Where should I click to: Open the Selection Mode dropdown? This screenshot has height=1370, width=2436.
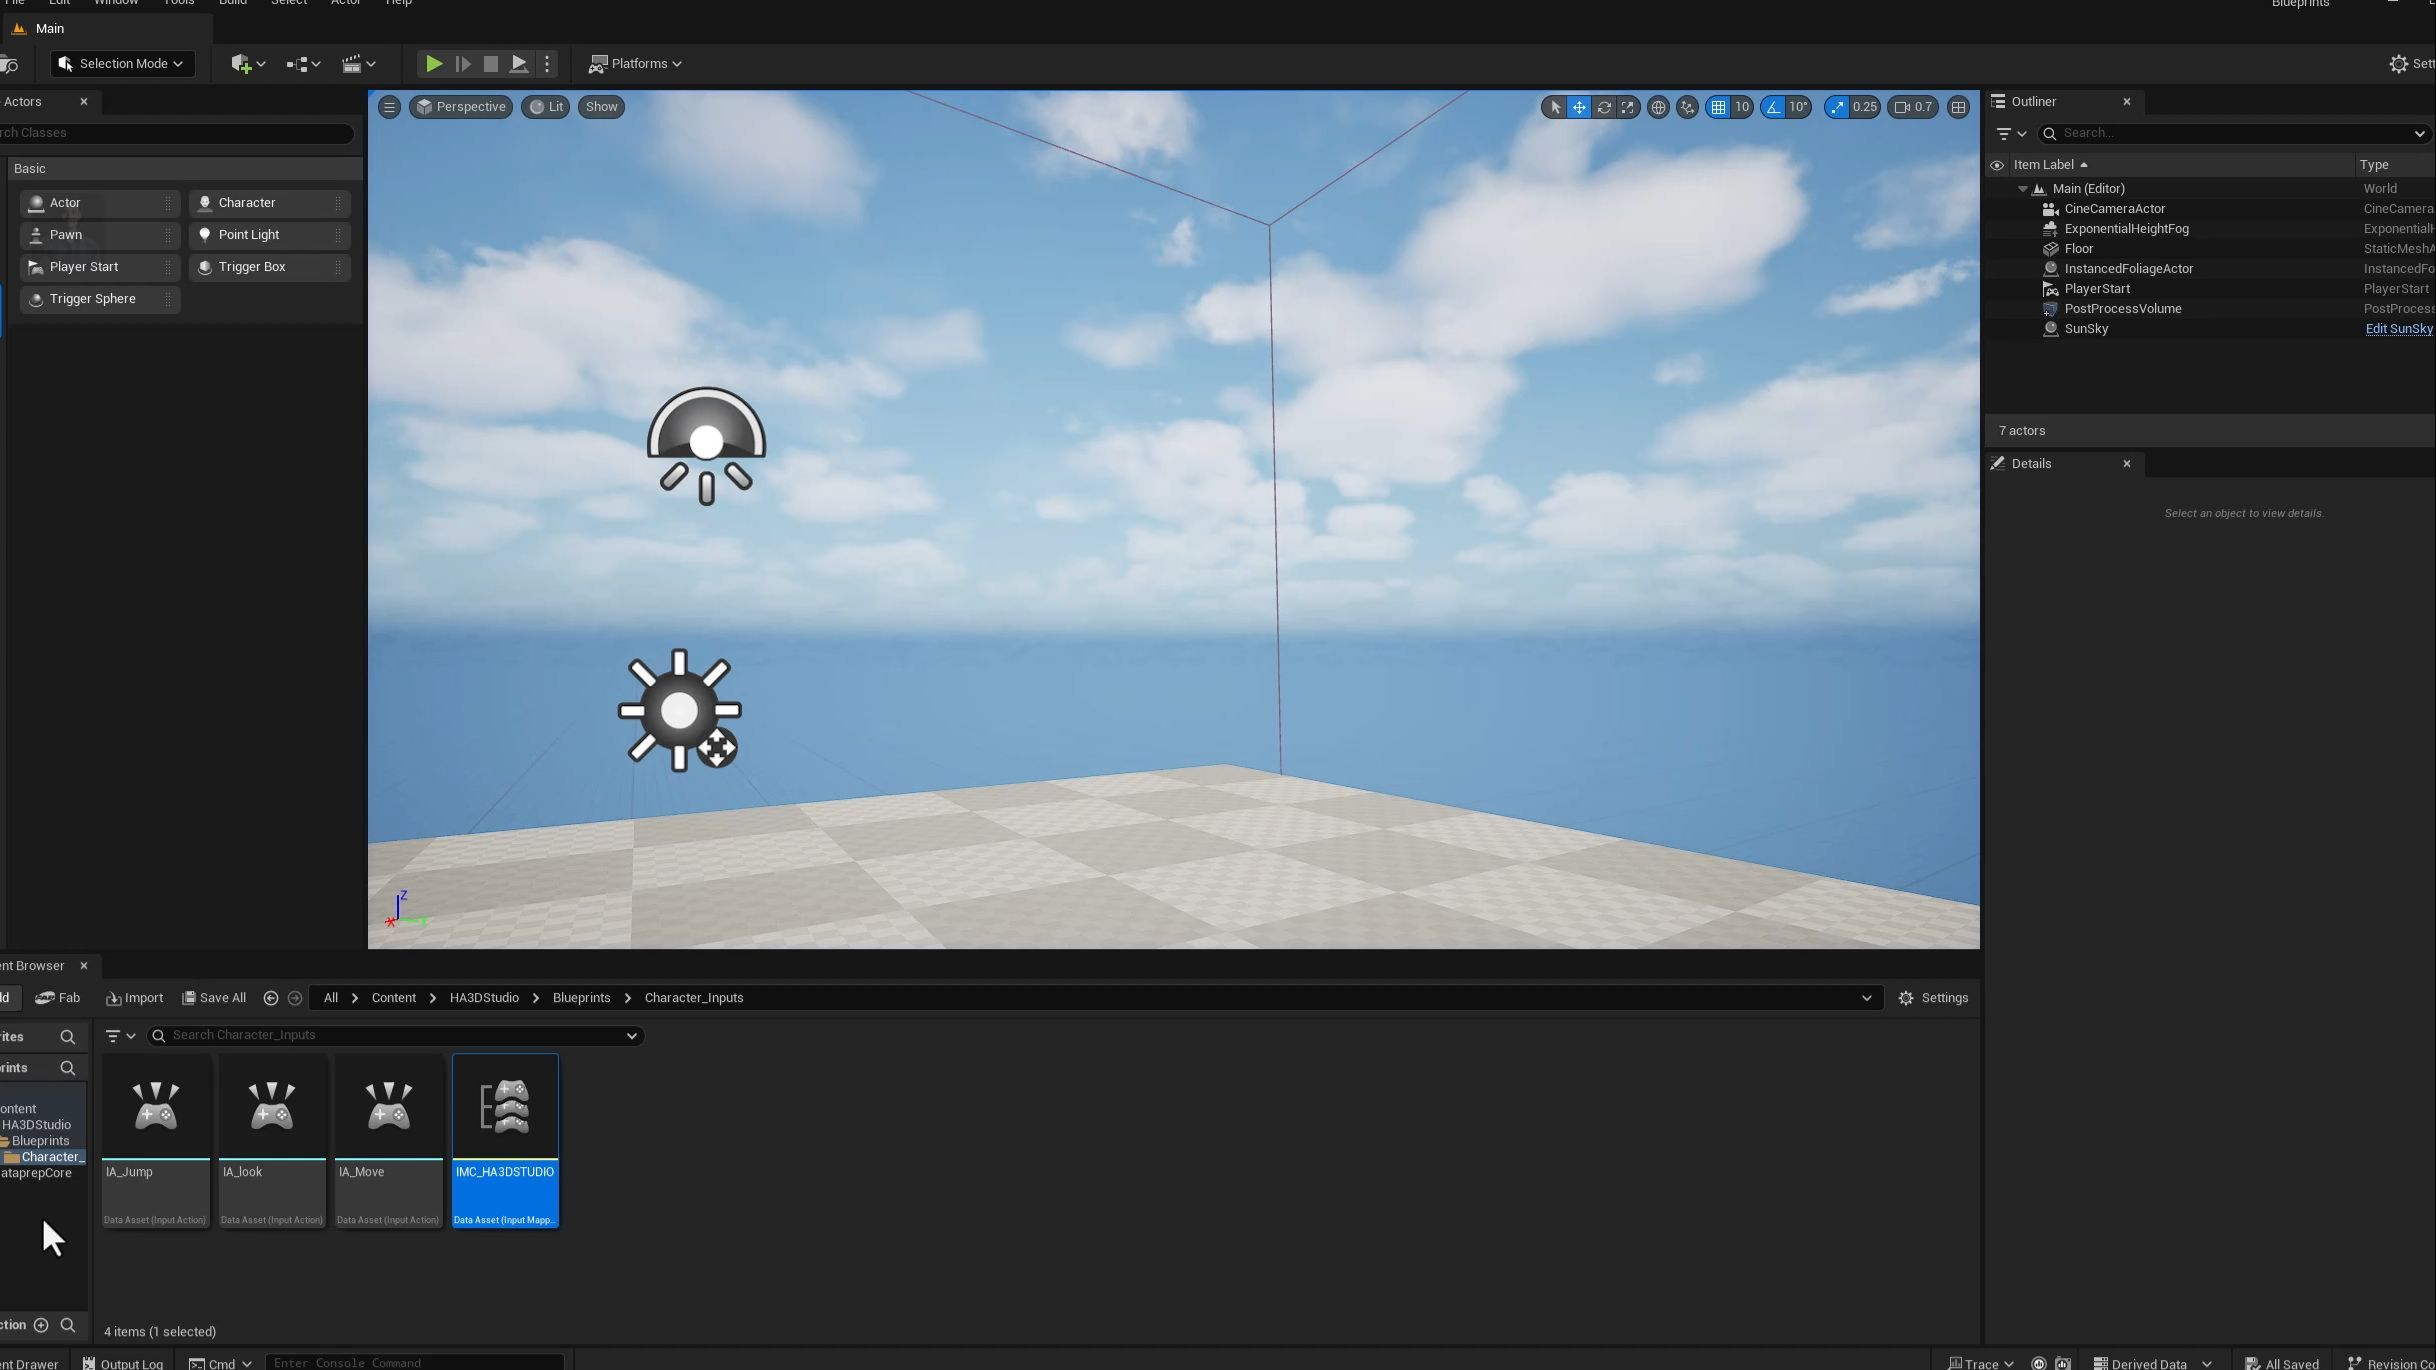click(122, 64)
